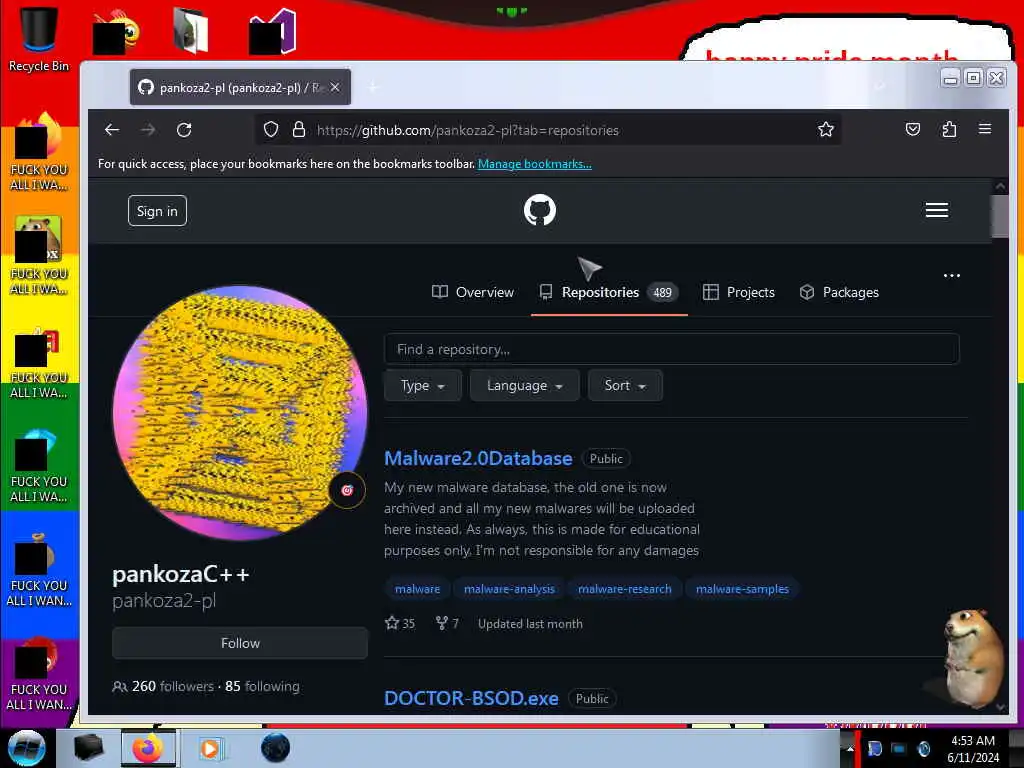Click the padlock site info icon
The height and width of the screenshot is (768, 1024).
click(299, 129)
